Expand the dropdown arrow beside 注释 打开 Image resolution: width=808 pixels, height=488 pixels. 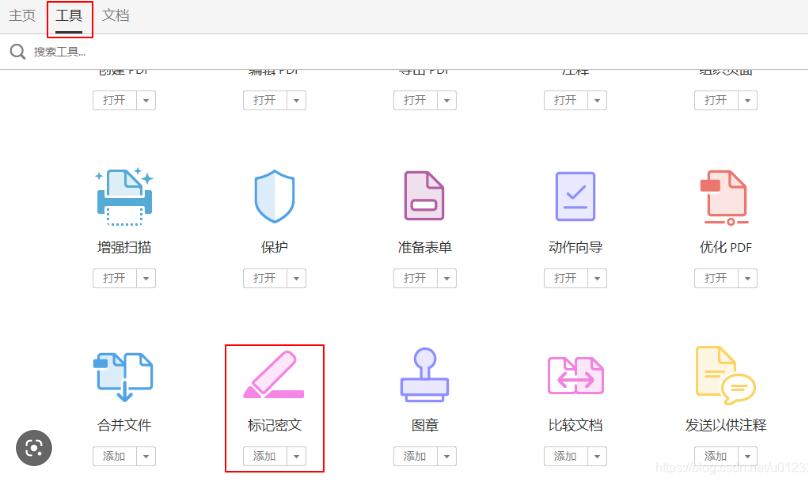click(597, 100)
